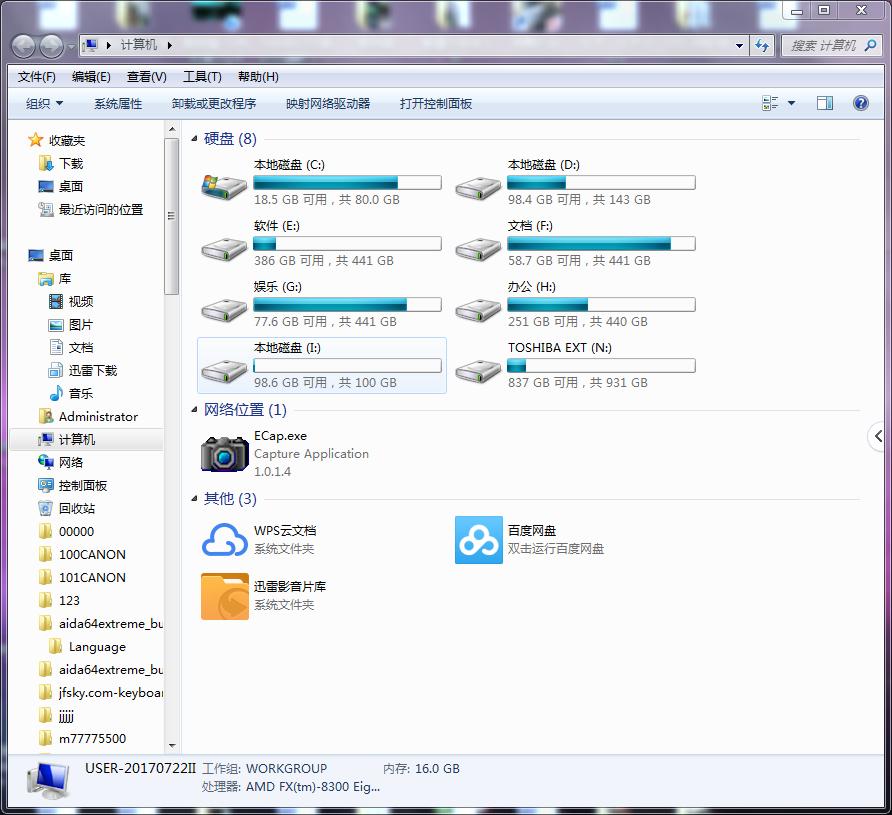Viewport: 892px width, 815px height.
Task: Open 最近访问的位置 in sidebar
Action: pos(101,209)
